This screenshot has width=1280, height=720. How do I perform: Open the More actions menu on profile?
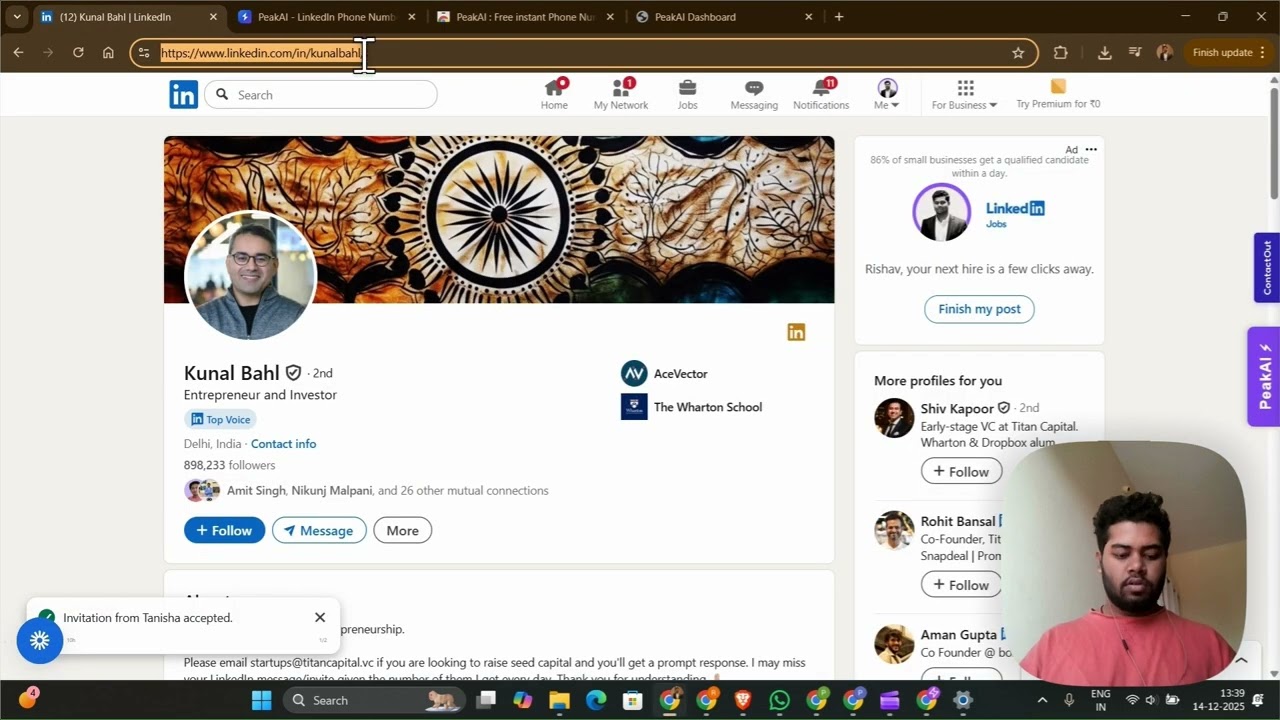pyautogui.click(x=403, y=530)
